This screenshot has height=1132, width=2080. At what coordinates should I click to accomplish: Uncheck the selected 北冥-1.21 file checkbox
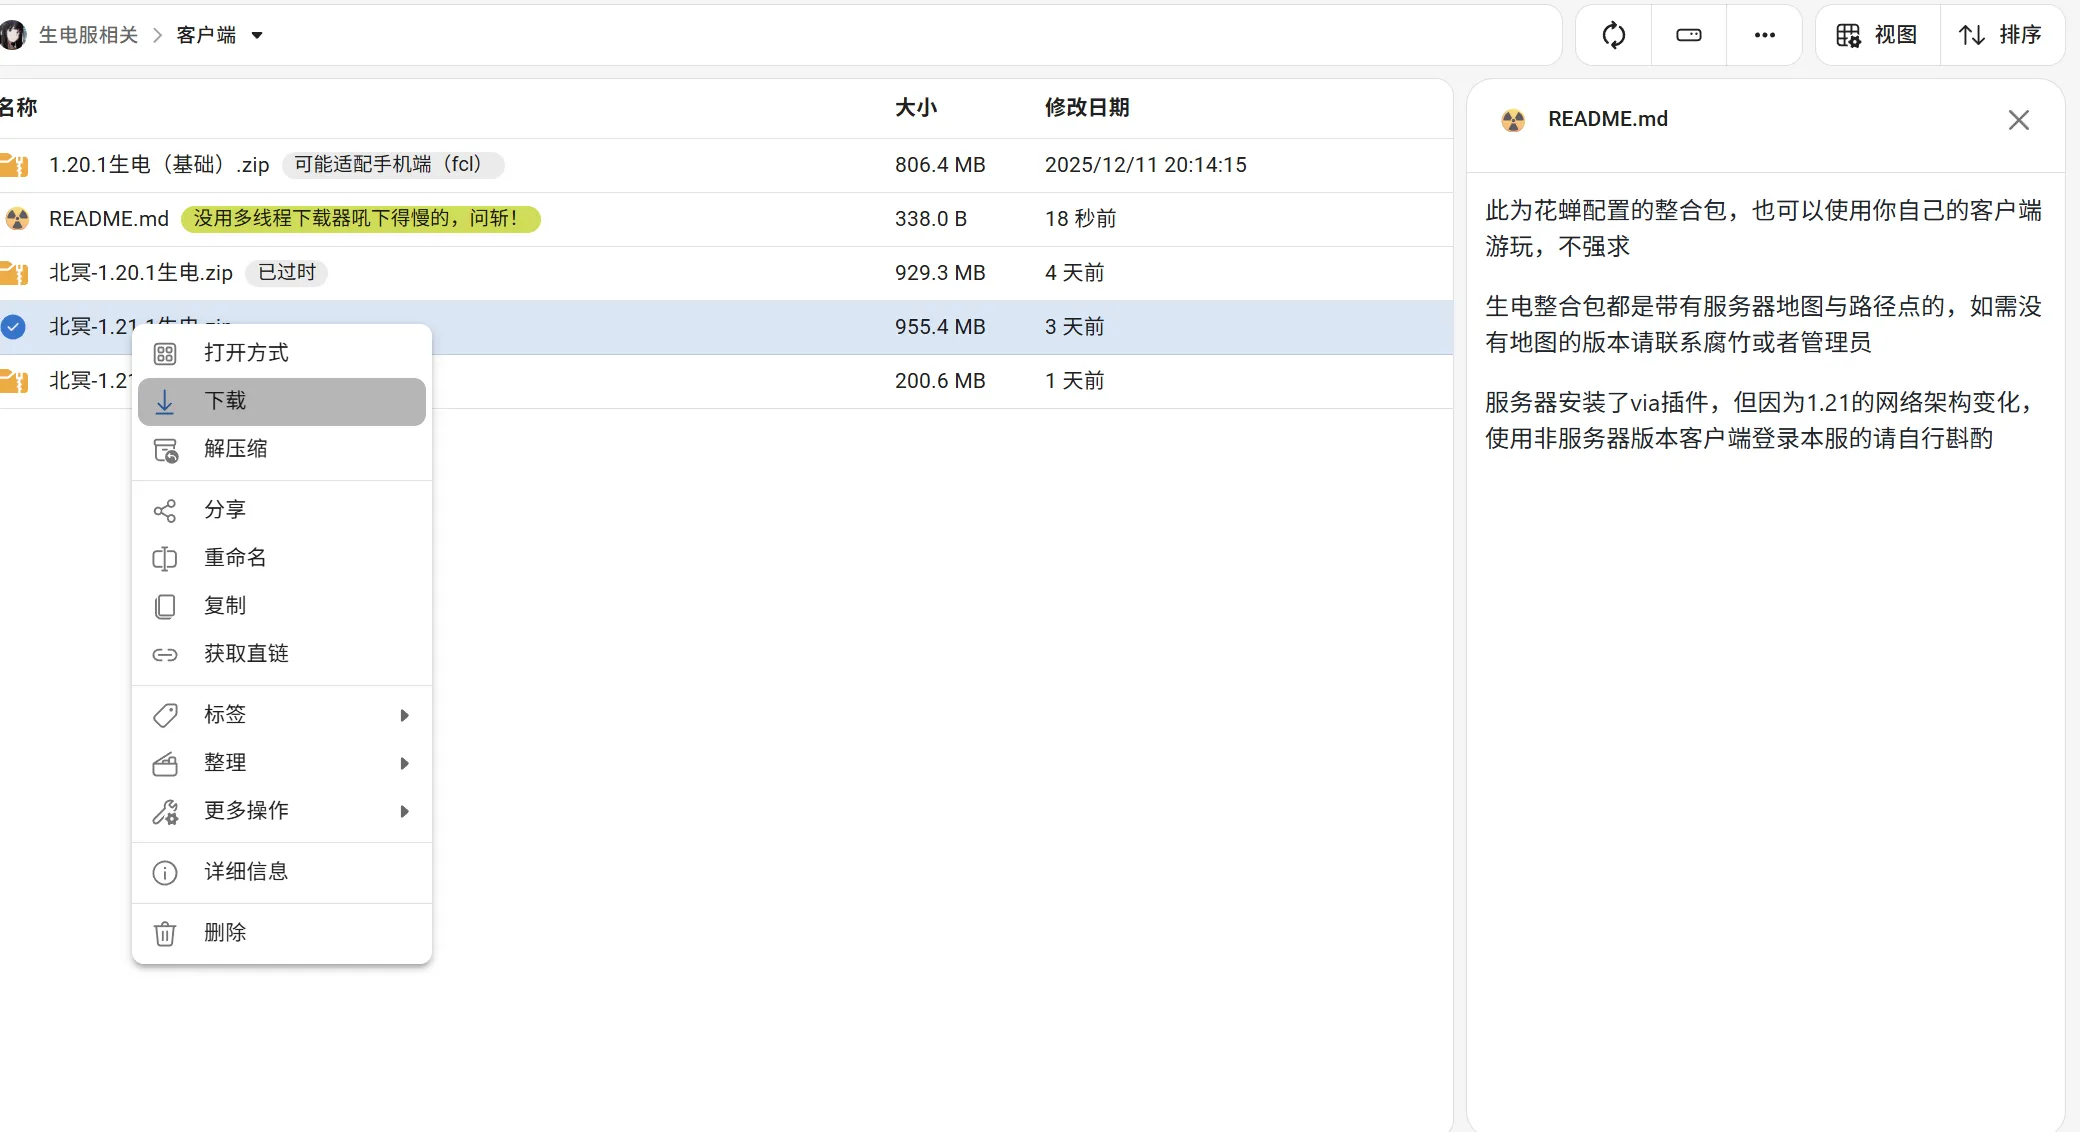tap(13, 327)
